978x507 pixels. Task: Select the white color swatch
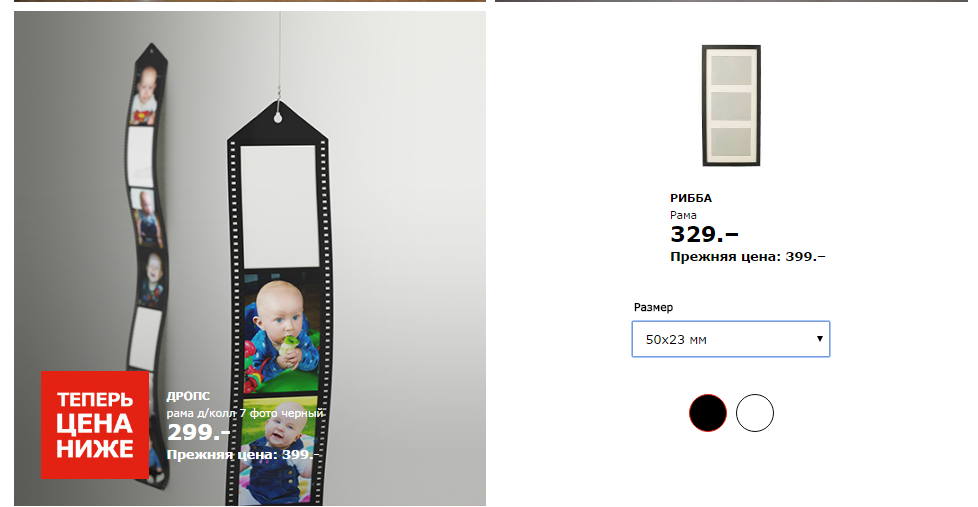[x=755, y=413]
